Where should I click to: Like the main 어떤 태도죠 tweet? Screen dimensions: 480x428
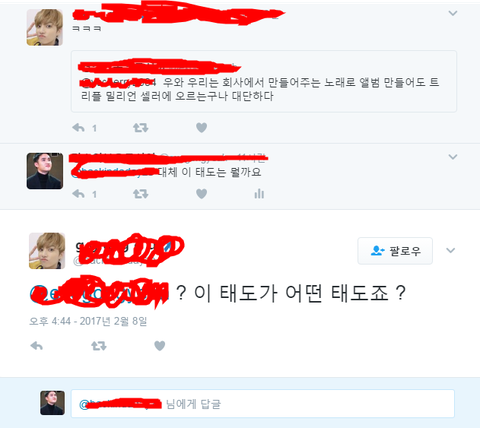tap(160, 346)
